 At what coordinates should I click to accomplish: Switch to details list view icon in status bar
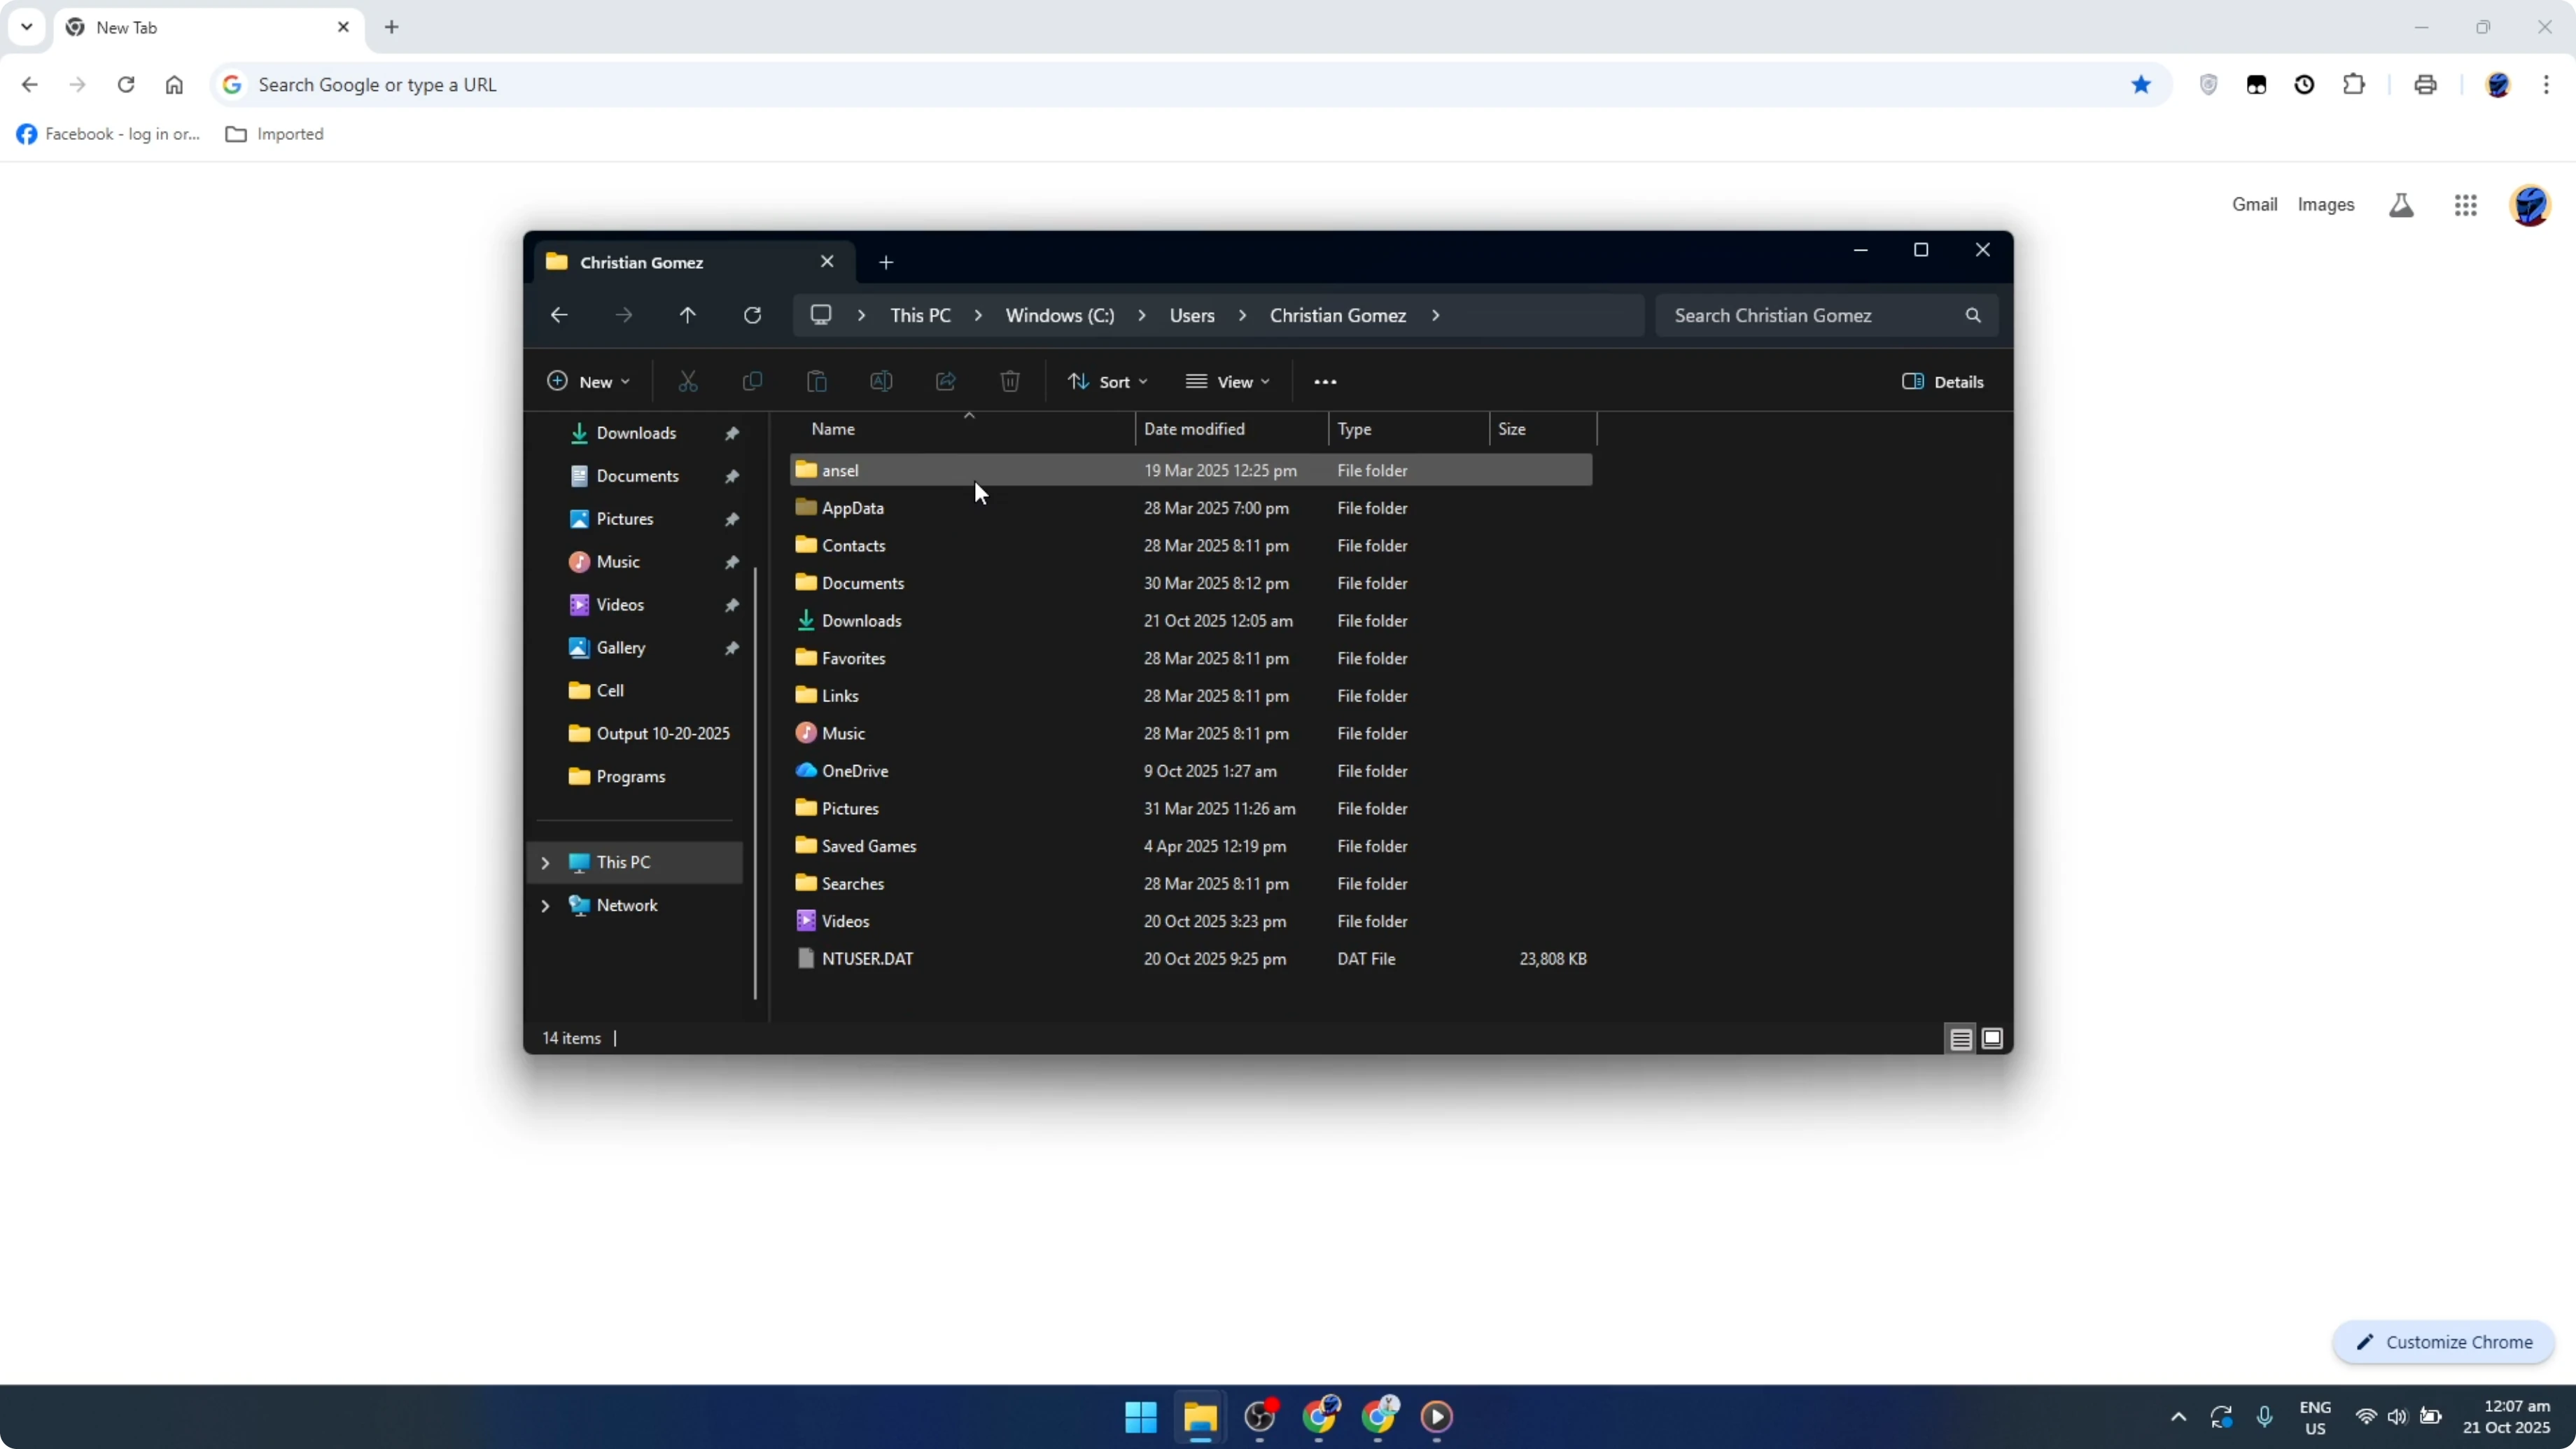coord(1961,1039)
